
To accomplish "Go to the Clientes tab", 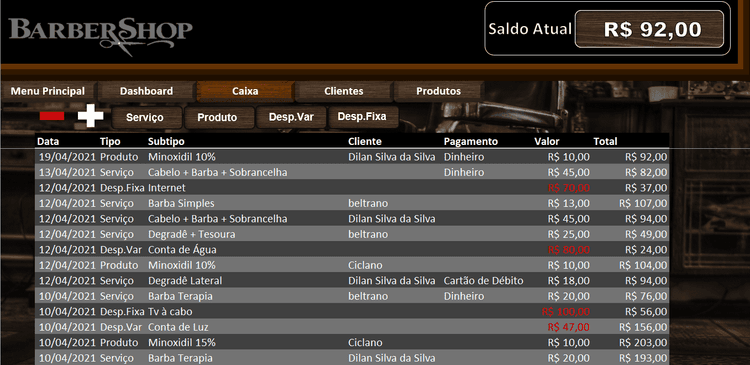I will point(344,91).
